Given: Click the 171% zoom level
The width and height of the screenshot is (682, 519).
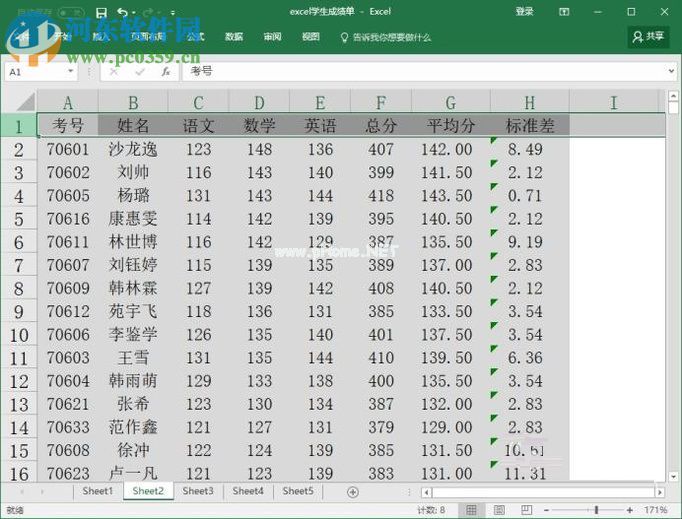Looking at the screenshot, I should 655,510.
